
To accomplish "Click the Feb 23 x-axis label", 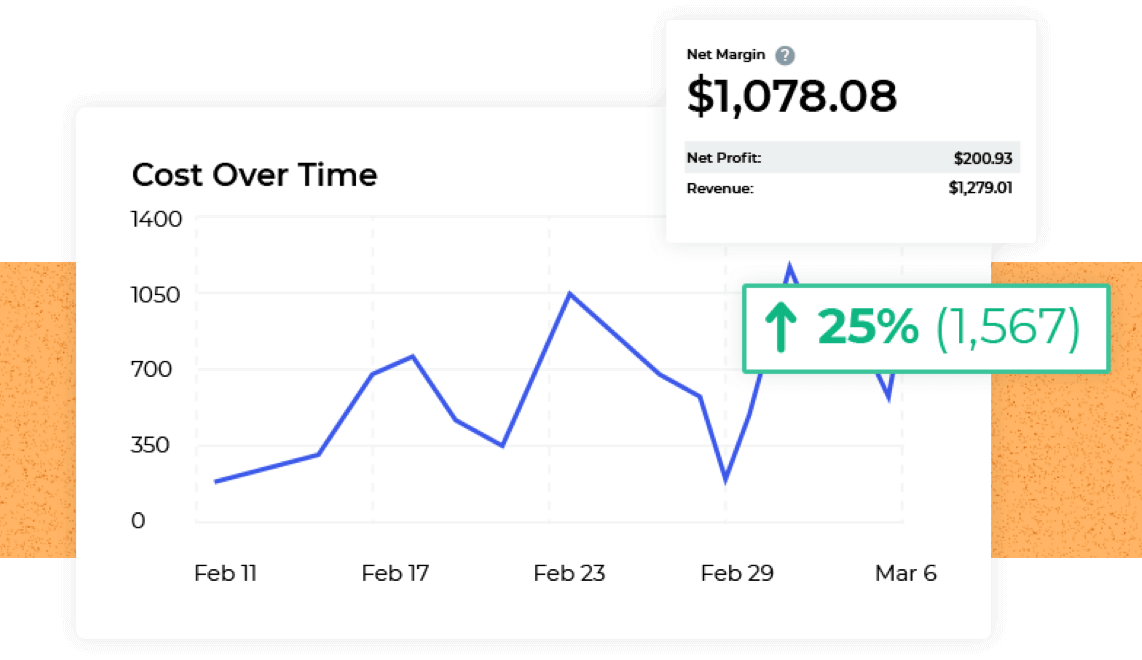I will click(x=569, y=573).
